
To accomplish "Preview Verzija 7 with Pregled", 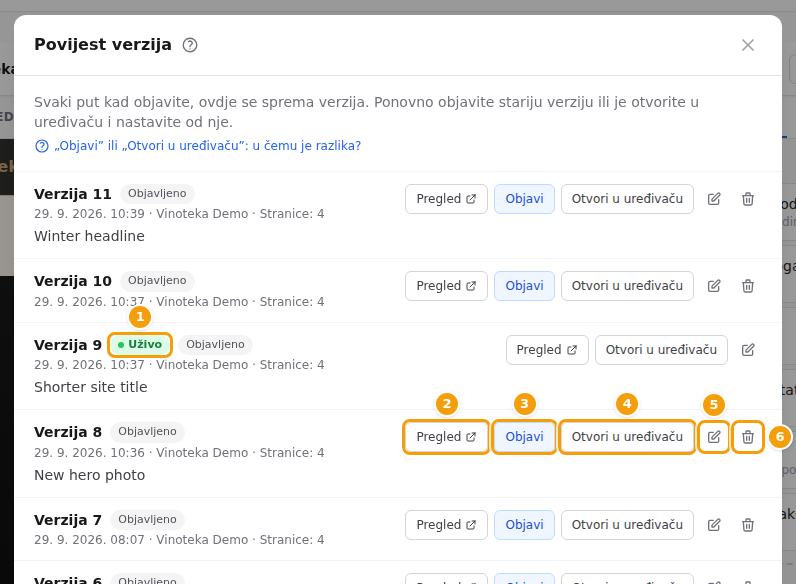I will [x=446, y=525].
